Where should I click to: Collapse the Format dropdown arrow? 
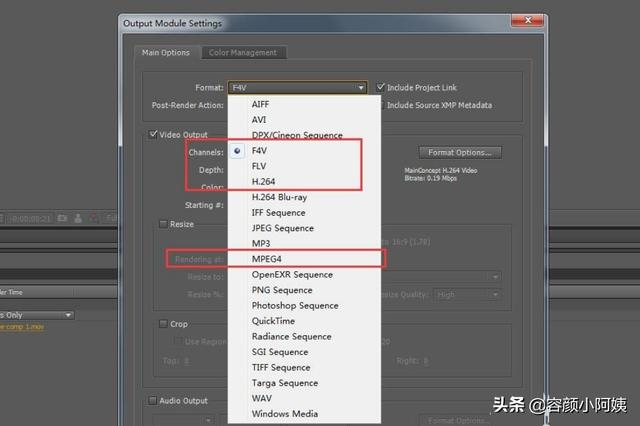(x=361, y=88)
